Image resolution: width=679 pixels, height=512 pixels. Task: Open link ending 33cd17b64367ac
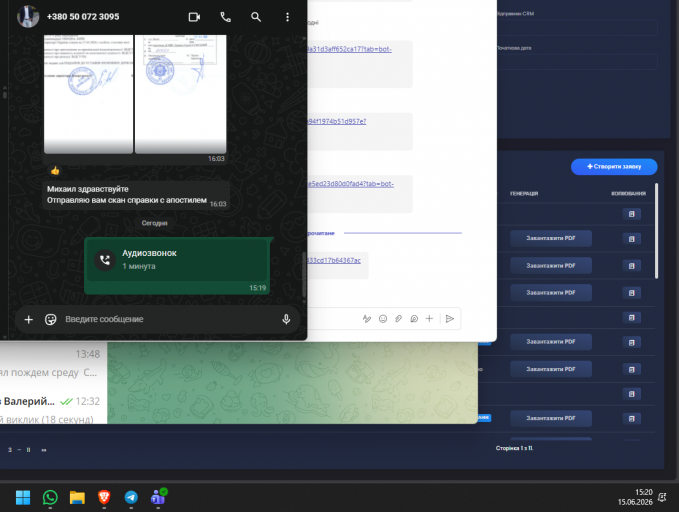(x=333, y=260)
